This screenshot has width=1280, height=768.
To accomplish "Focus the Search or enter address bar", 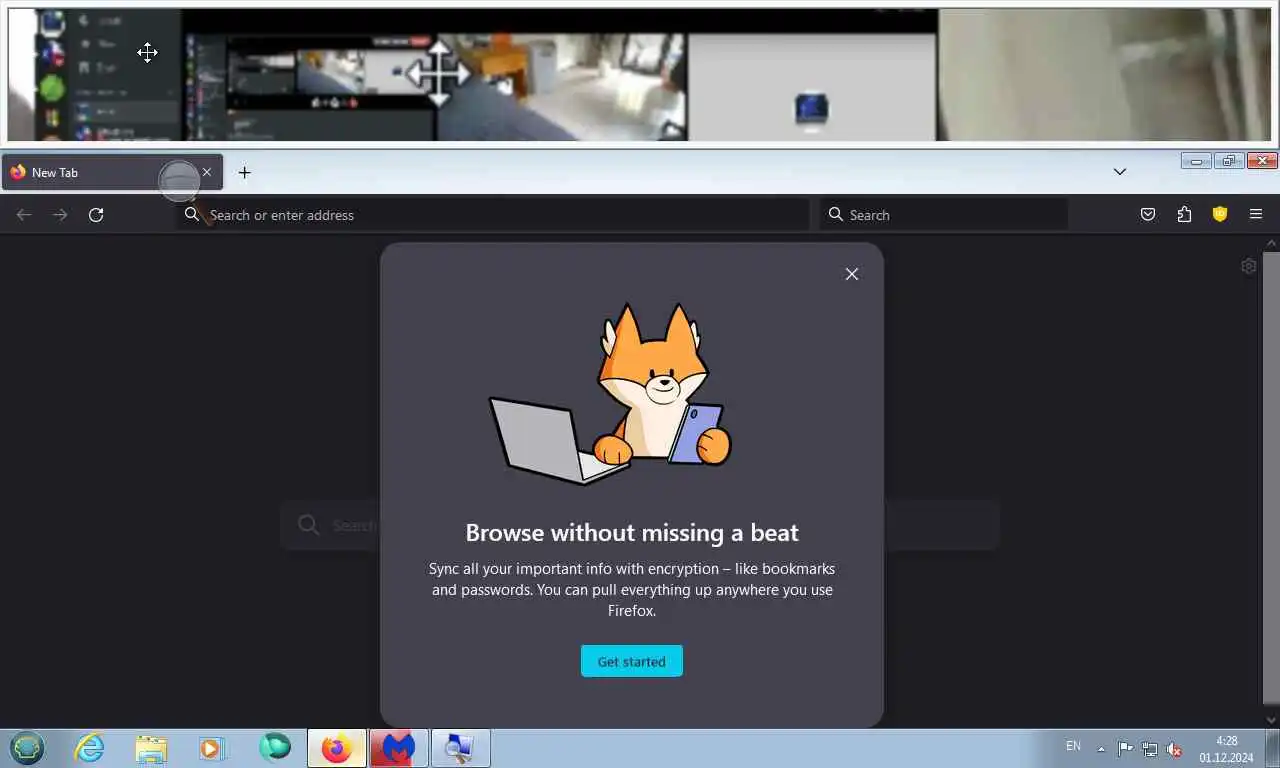I will [493, 215].
